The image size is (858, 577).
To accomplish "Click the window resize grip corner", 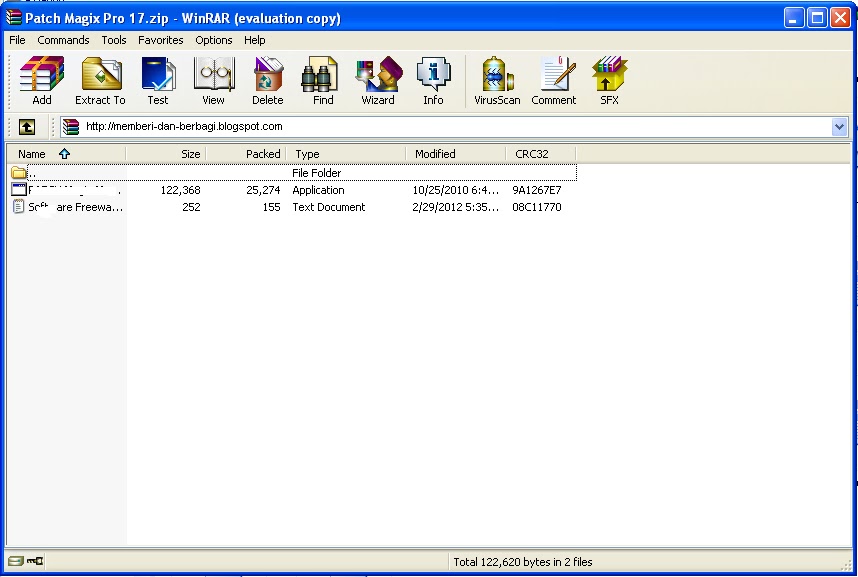I will (848, 564).
